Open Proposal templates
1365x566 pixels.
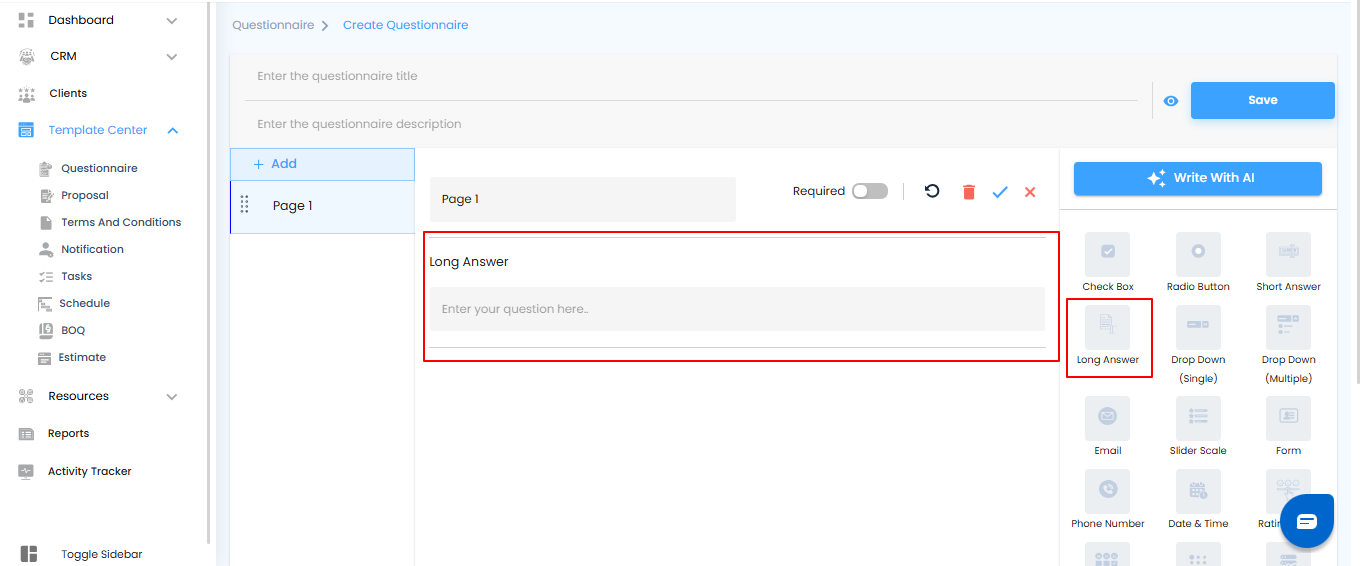[x=85, y=196]
